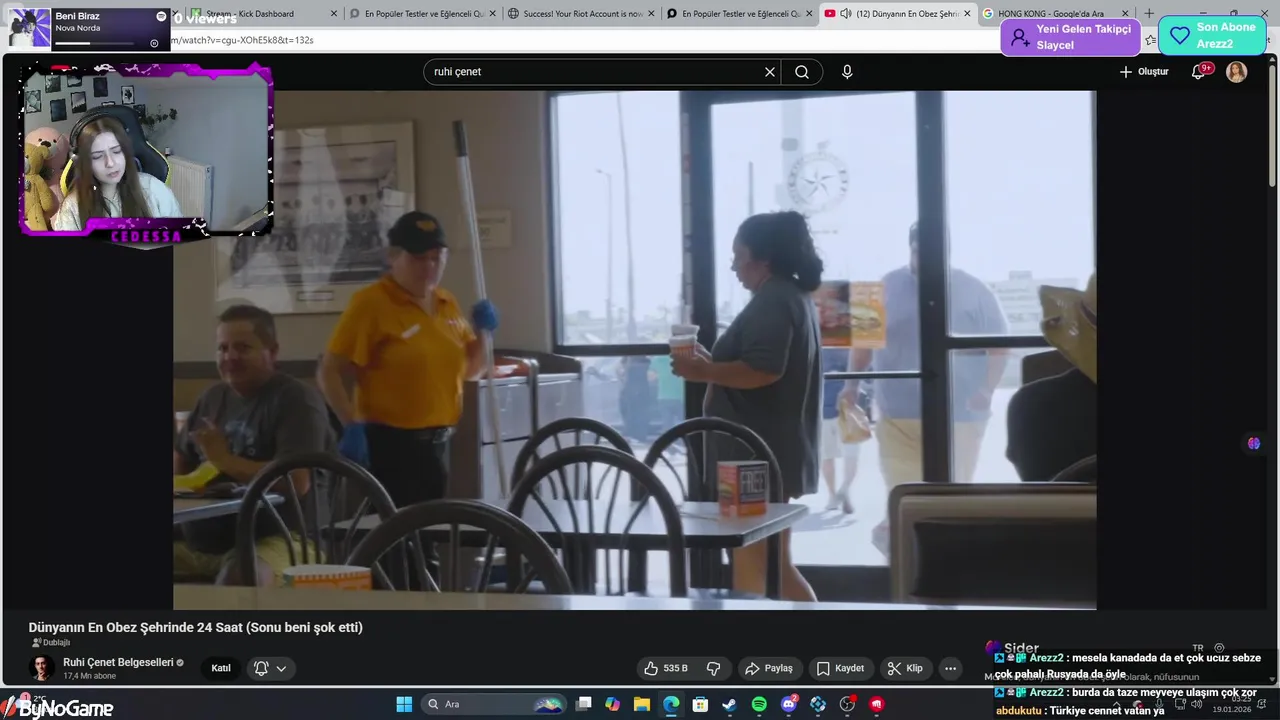
Task: Expand the subscription notification bell dropdown
Action: 271,668
